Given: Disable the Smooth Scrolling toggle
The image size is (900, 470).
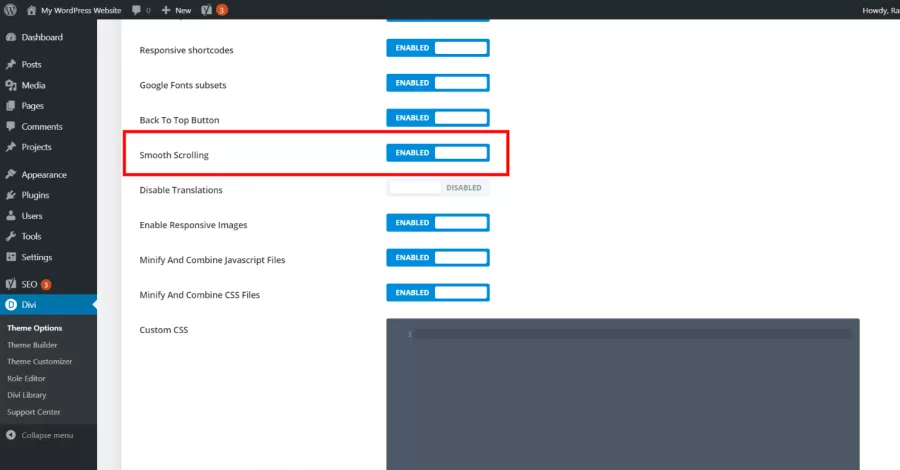Looking at the screenshot, I should [x=438, y=153].
